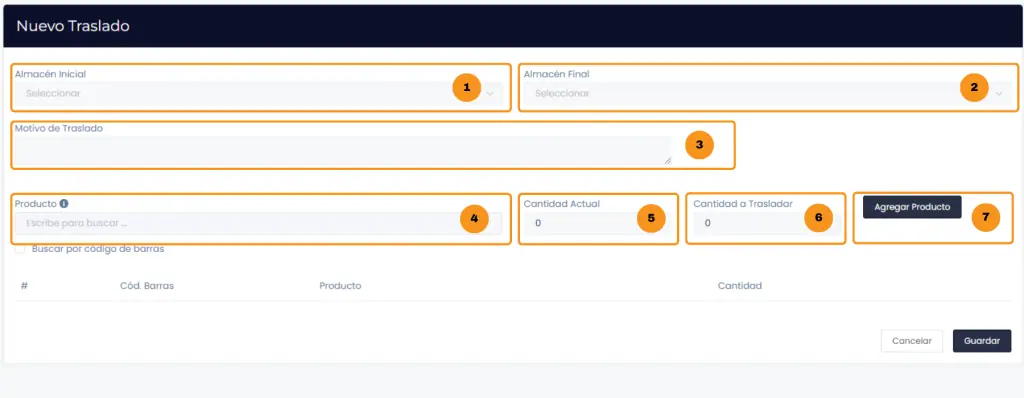Focus the Producto search field
The width and height of the screenshot is (1024, 398).
coord(259,224)
